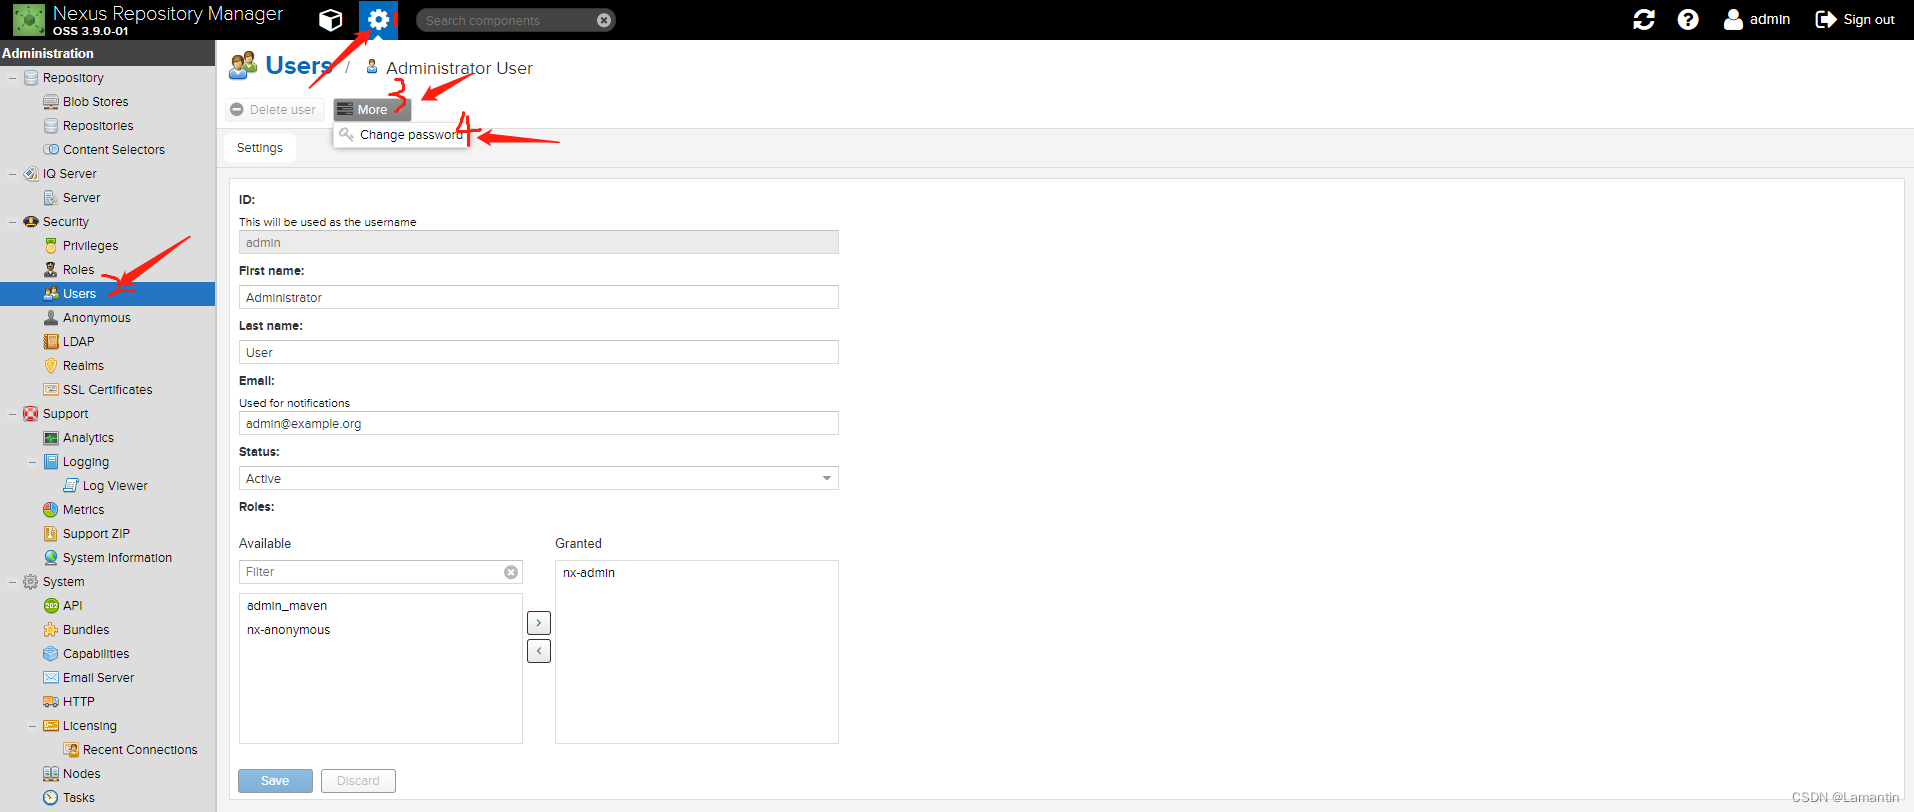
Task: Collapse the Logging tree node
Action: pyautogui.click(x=32, y=462)
